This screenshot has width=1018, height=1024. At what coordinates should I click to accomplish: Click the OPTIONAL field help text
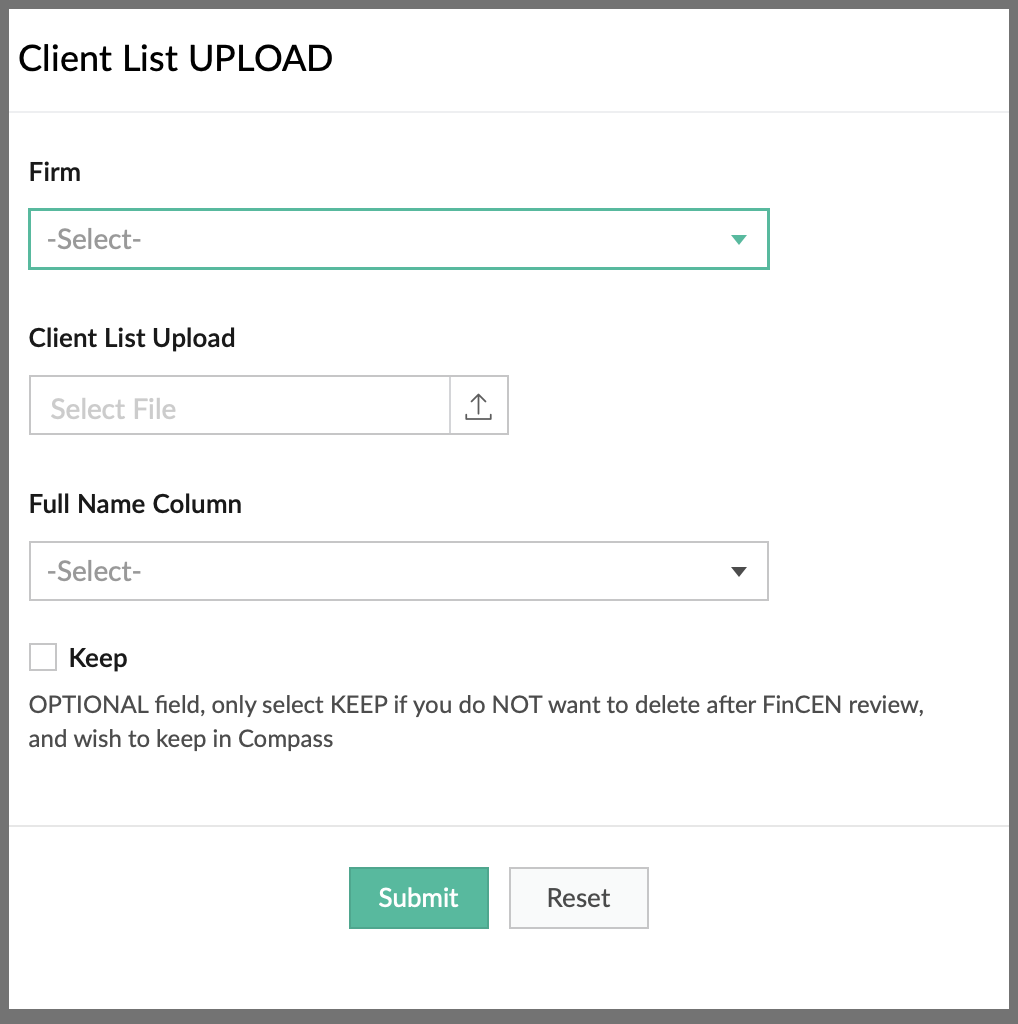475,705
